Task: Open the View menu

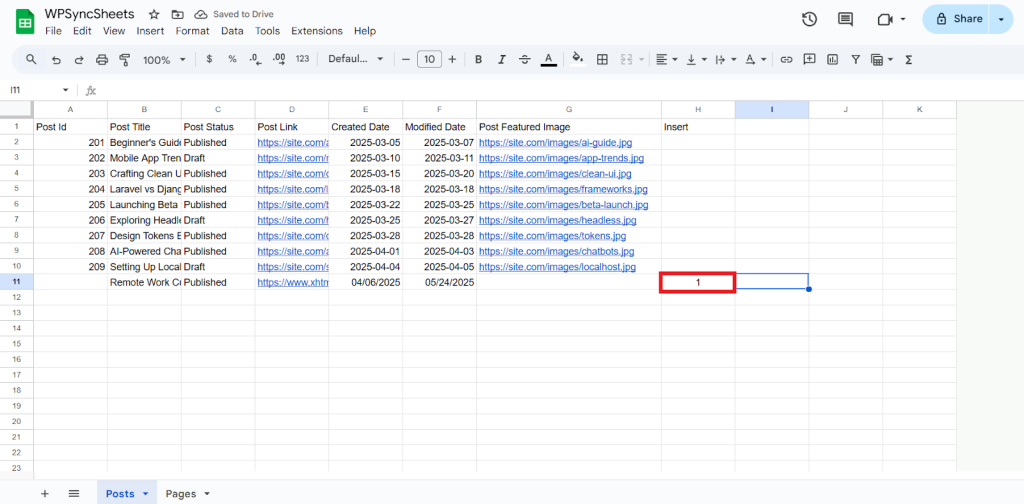Action: [114, 31]
